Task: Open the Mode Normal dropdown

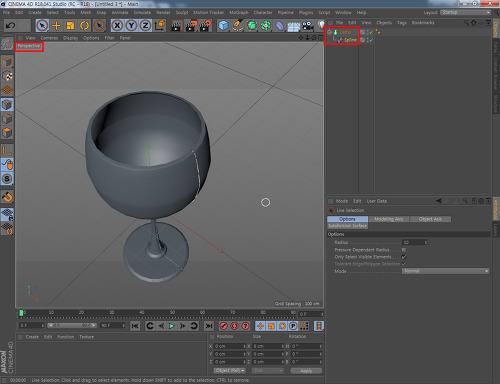Action: 446,271
